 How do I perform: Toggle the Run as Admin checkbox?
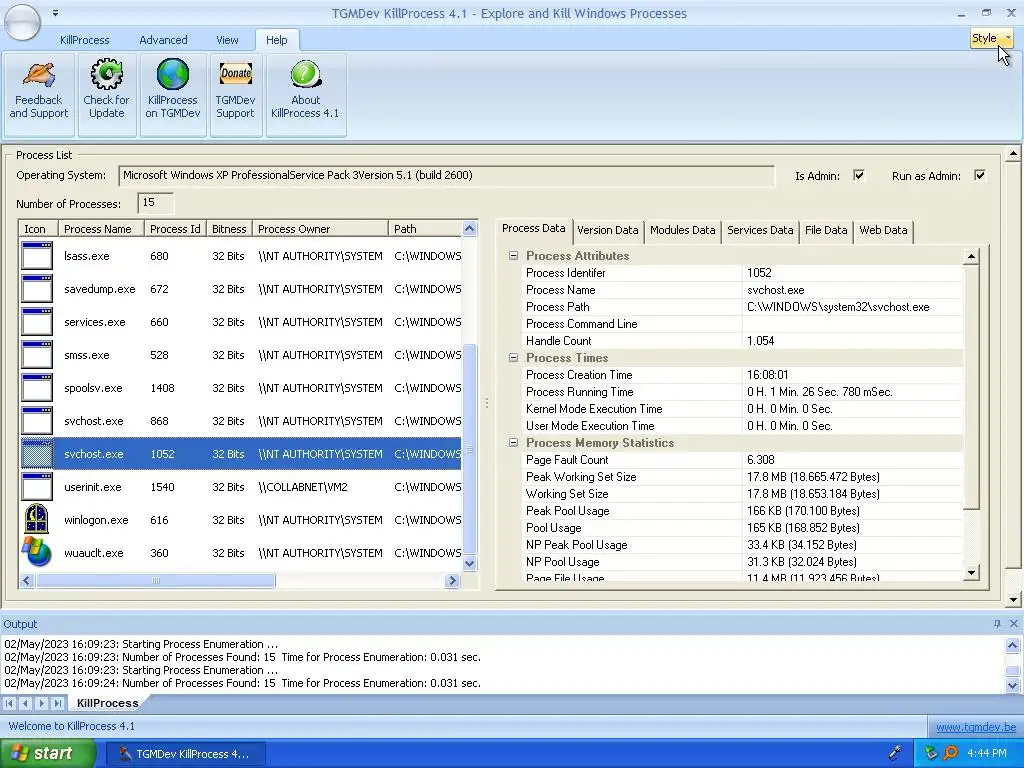point(980,175)
